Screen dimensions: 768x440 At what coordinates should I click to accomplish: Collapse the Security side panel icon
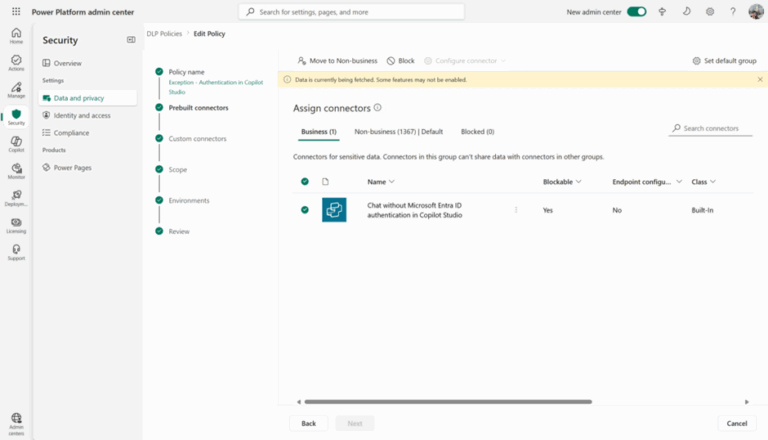click(x=131, y=40)
